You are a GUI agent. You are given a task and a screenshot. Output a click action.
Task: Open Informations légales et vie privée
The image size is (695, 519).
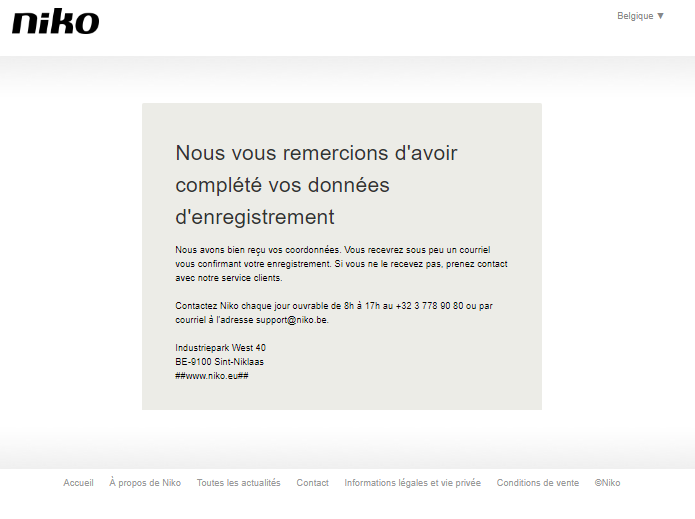pos(412,483)
